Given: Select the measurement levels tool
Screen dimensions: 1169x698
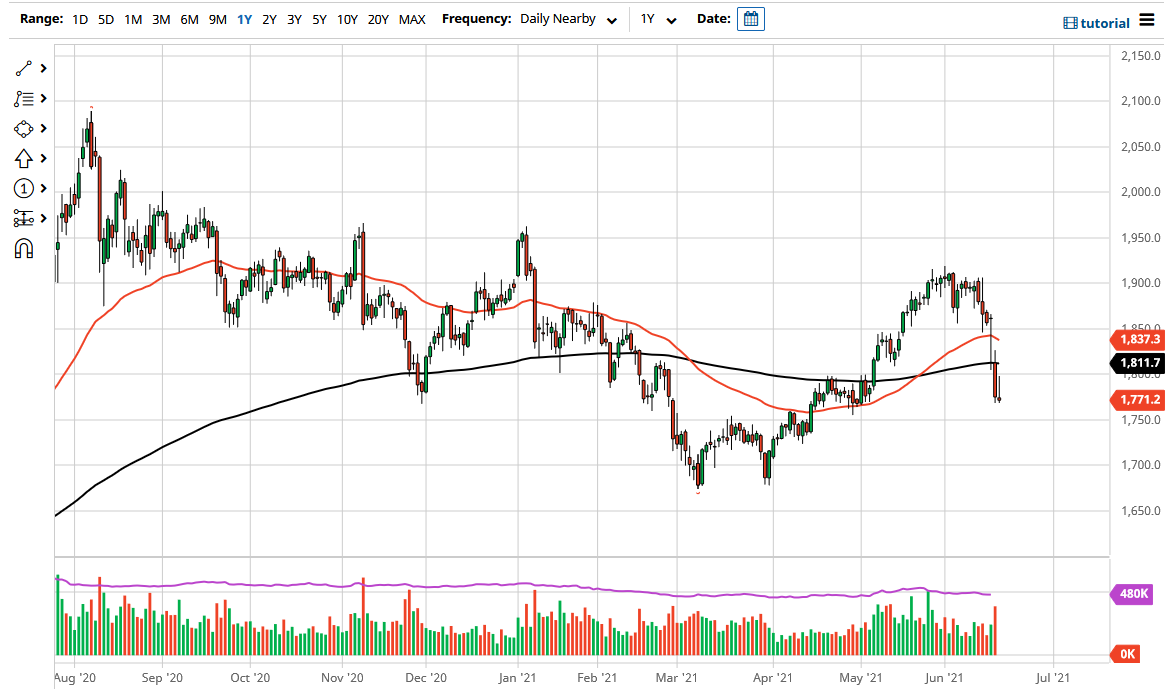Looking at the screenshot, I should [24, 218].
